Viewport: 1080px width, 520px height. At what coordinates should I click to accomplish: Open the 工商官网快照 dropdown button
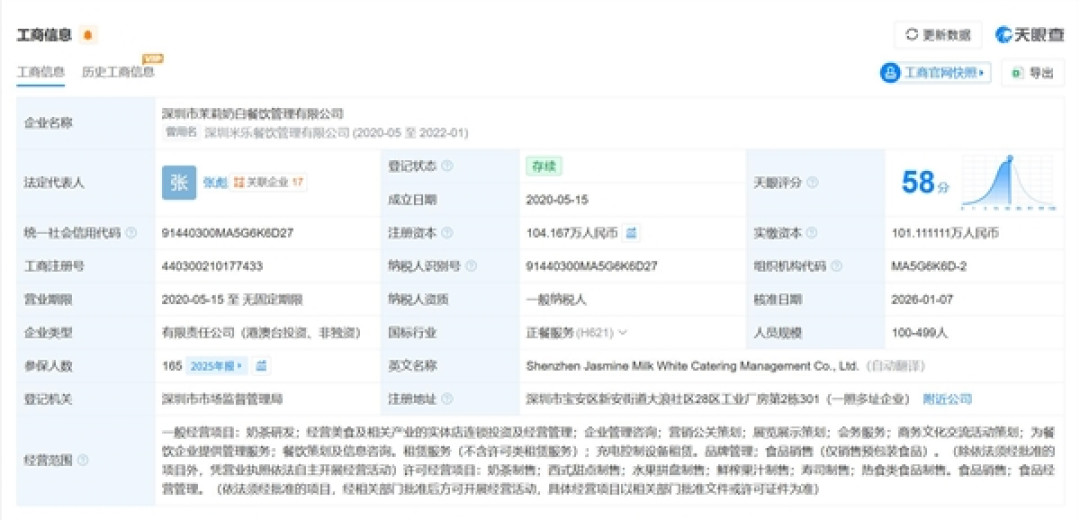935,73
